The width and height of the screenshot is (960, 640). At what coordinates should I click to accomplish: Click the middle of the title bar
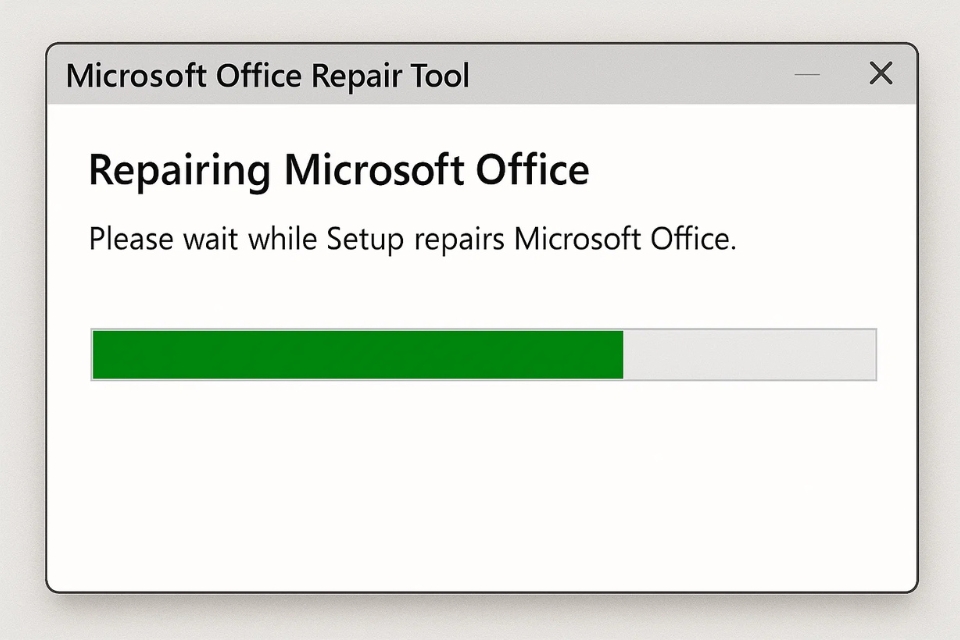[480, 75]
